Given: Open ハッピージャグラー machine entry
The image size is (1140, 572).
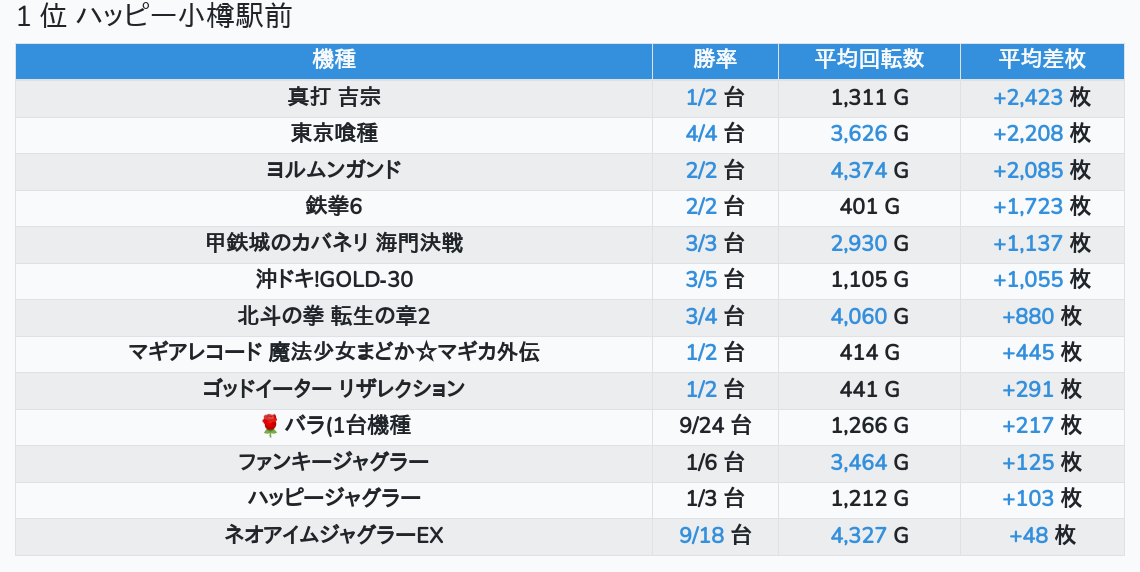Looking at the screenshot, I should (x=334, y=498).
